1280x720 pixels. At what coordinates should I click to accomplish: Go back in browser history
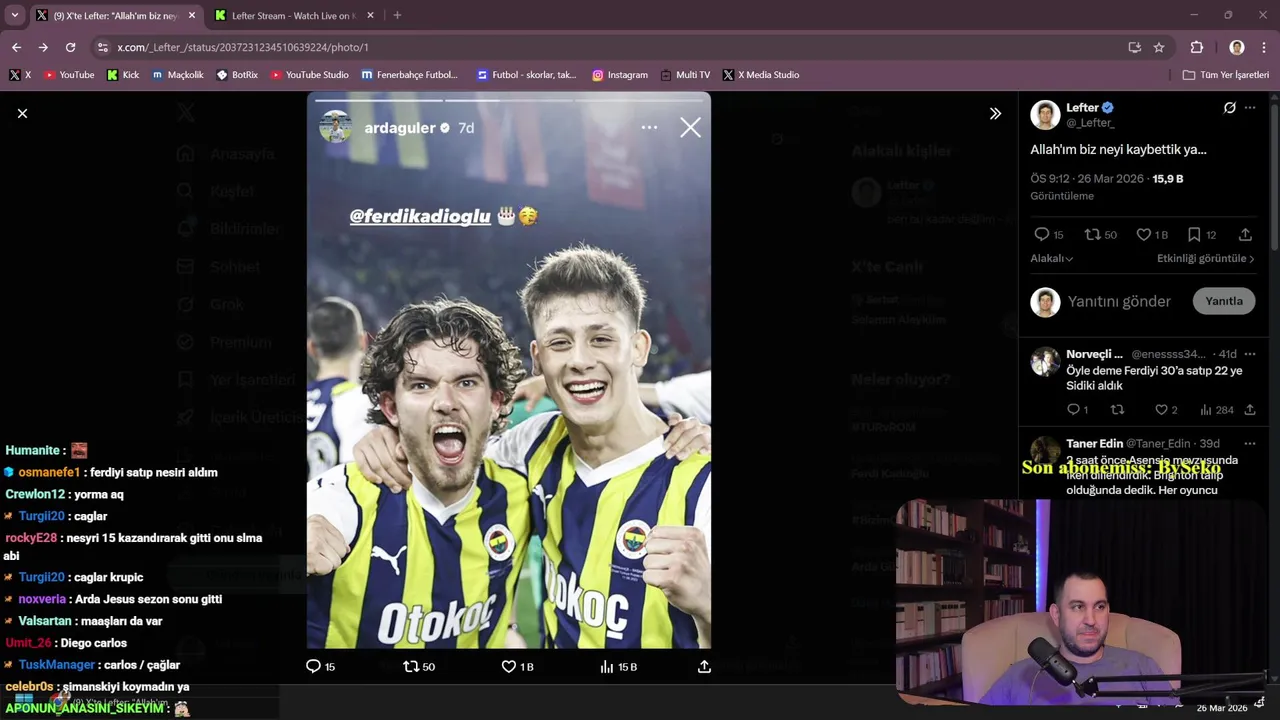16,47
